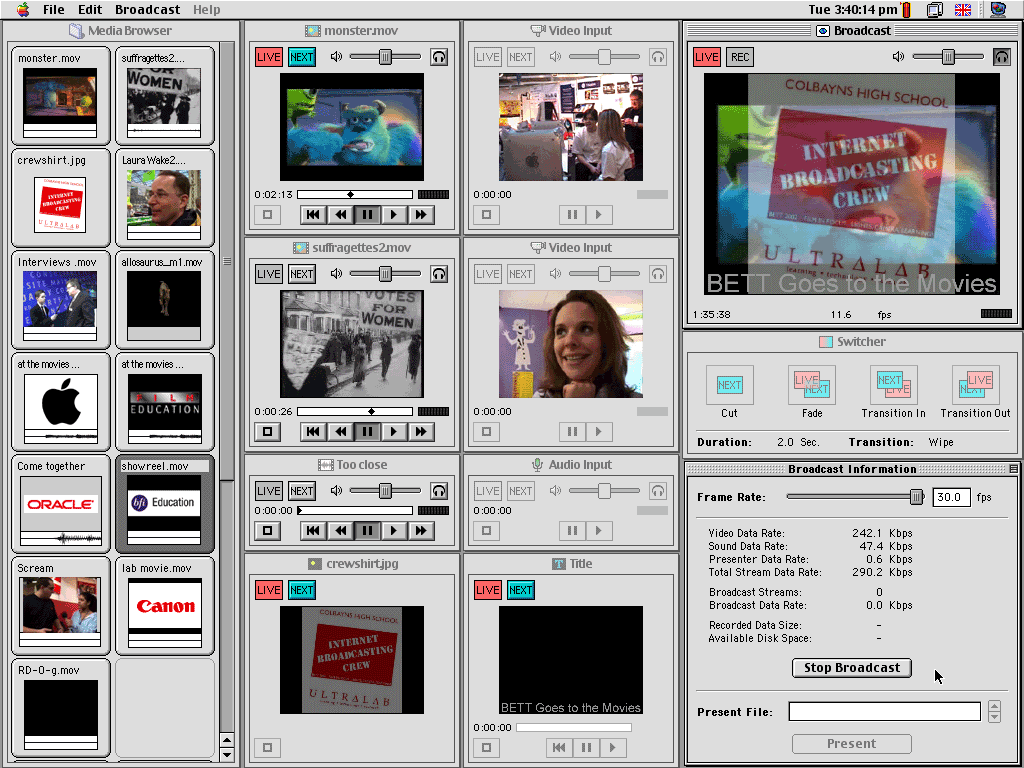Click the menu bar clock
The image size is (1024, 768).
[x=853, y=9]
